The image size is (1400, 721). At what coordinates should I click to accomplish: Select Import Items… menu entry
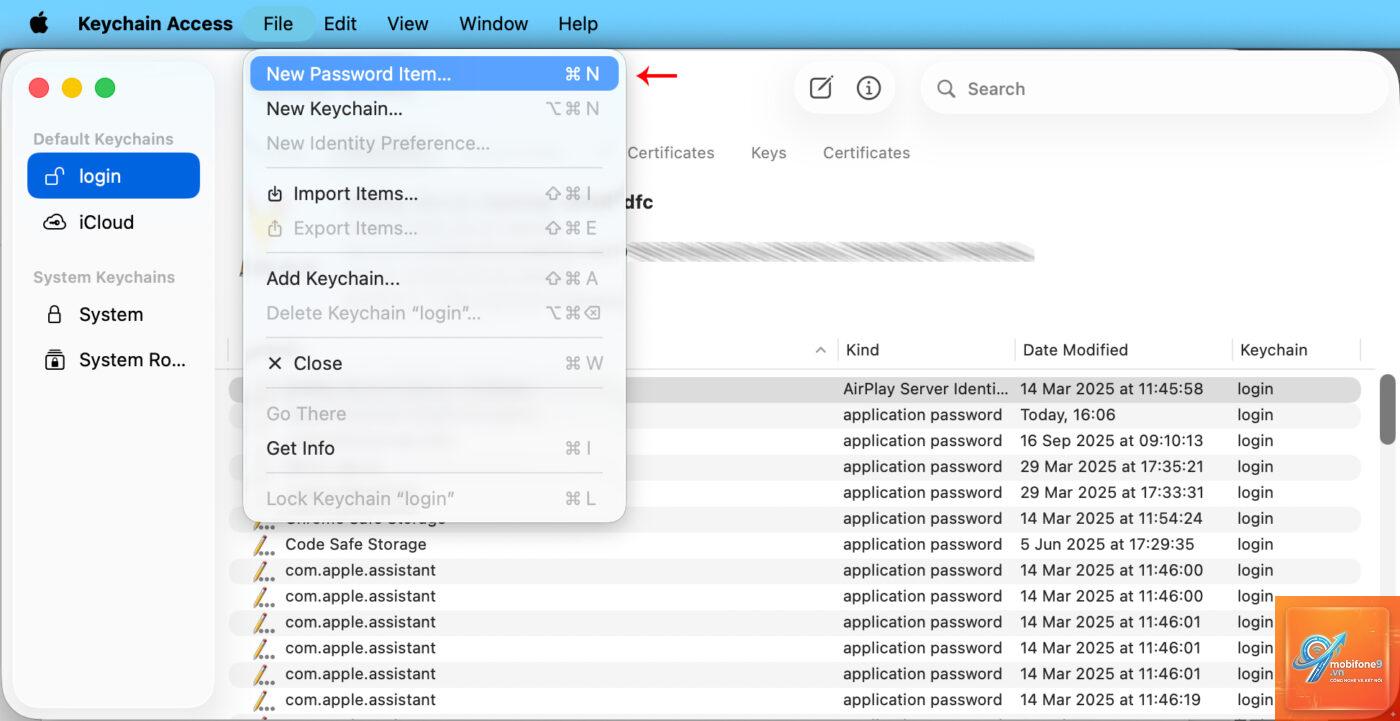click(x=434, y=194)
